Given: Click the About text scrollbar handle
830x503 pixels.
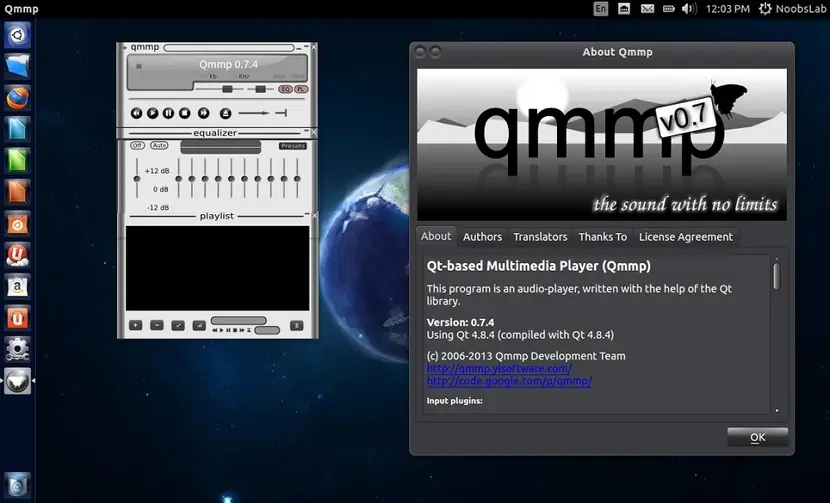Looking at the screenshot, I should pos(777,276).
